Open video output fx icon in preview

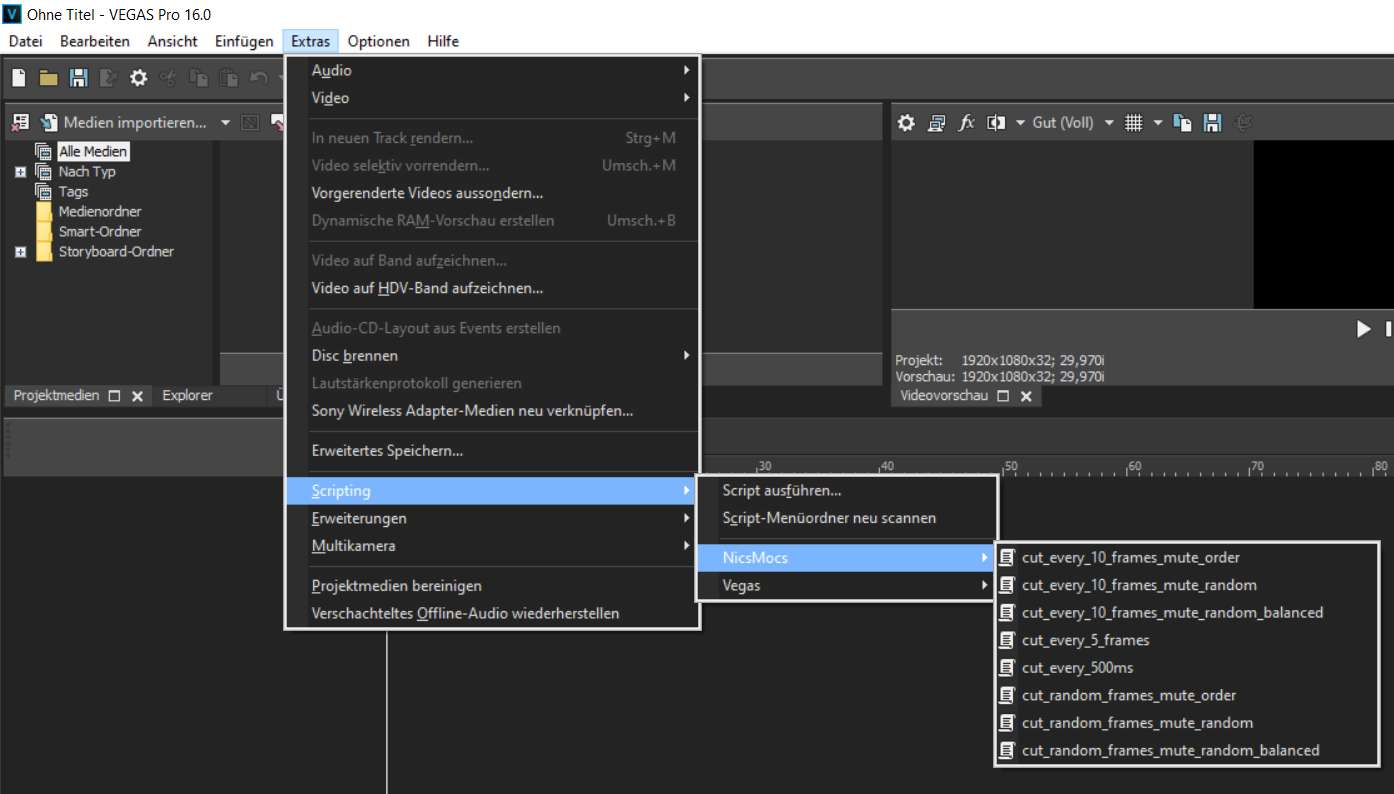[x=966, y=123]
